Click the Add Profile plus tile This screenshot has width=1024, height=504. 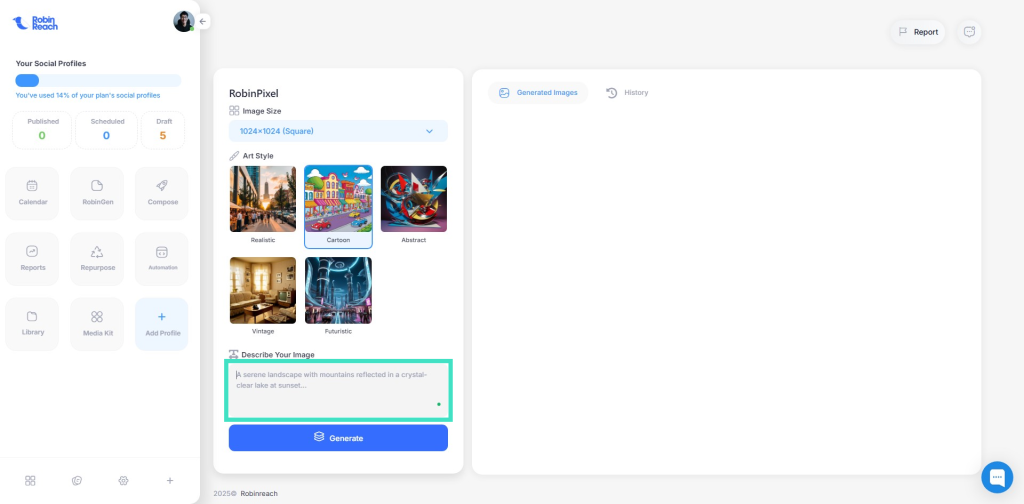pyautogui.click(x=162, y=324)
